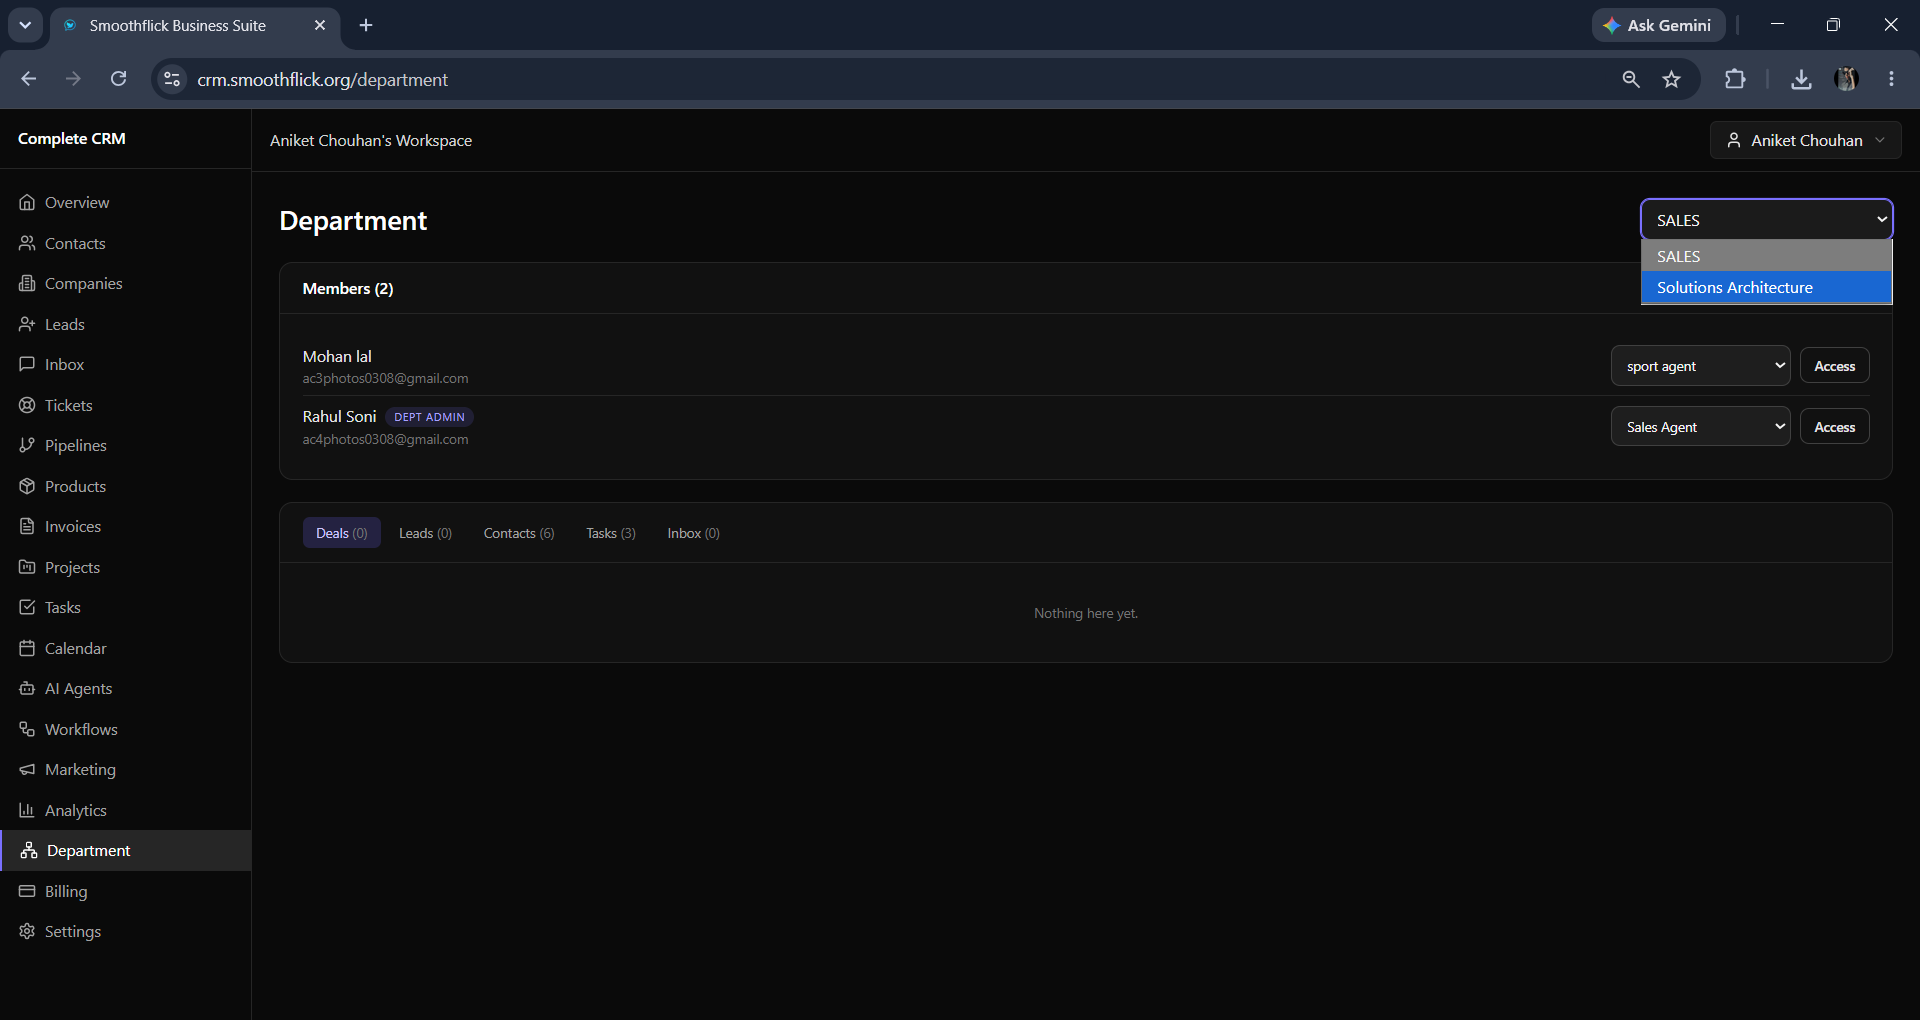The image size is (1920, 1020).
Task: Open Chrome's three-dot menu
Action: pyautogui.click(x=1891, y=79)
